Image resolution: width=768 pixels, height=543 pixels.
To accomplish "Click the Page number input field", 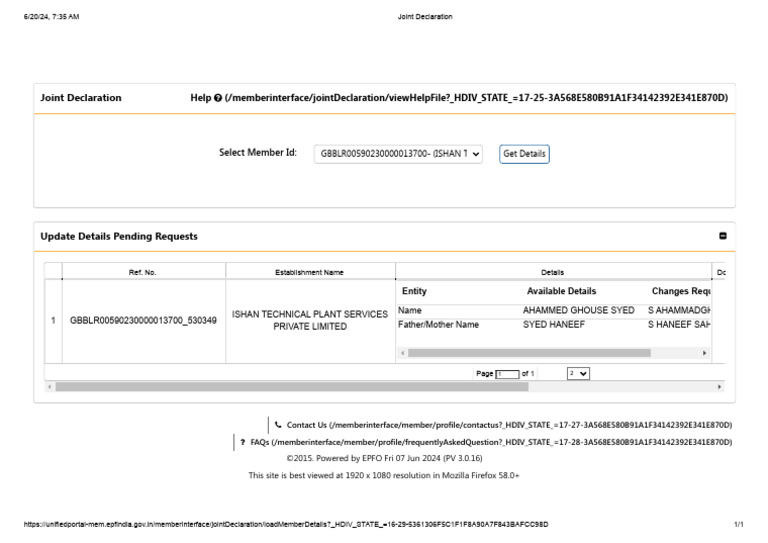I will [507, 374].
